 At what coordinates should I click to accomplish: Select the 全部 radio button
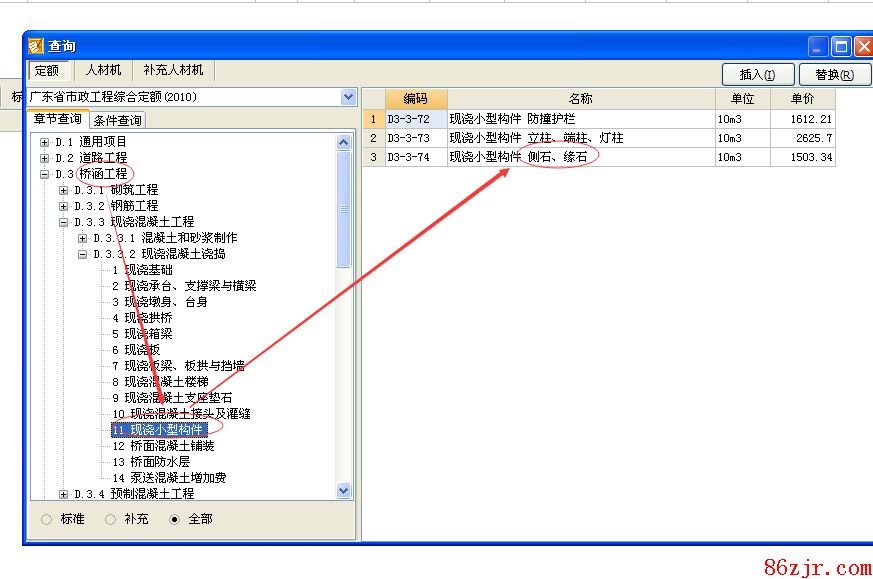[175, 520]
